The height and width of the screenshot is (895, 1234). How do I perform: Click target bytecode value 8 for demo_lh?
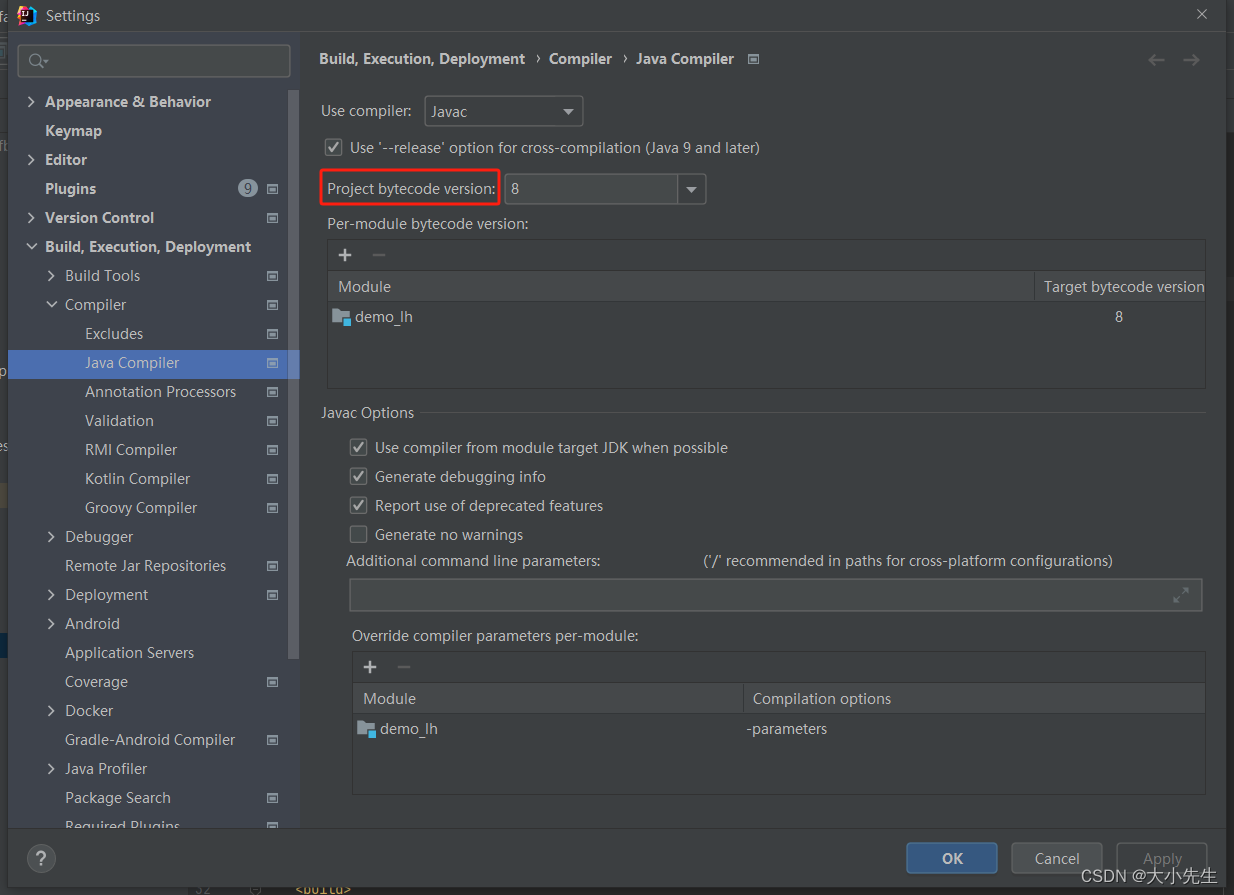click(1119, 317)
